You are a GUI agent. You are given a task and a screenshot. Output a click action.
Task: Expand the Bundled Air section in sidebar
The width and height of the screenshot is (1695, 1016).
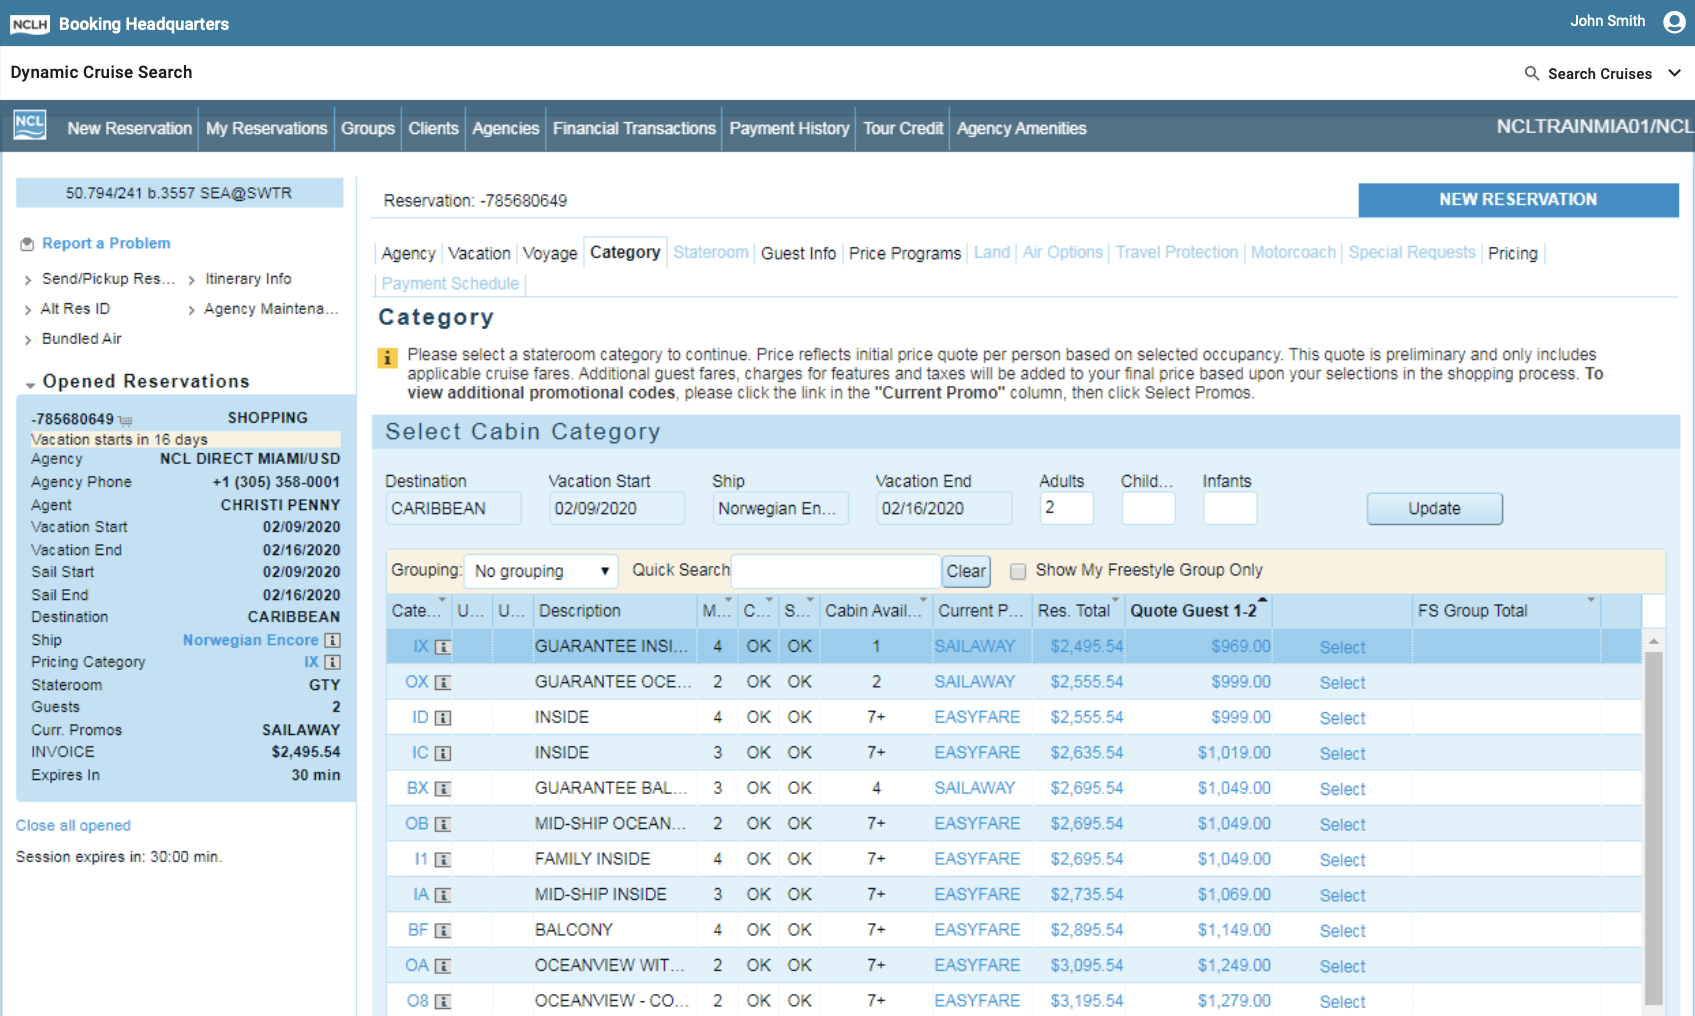tap(29, 338)
